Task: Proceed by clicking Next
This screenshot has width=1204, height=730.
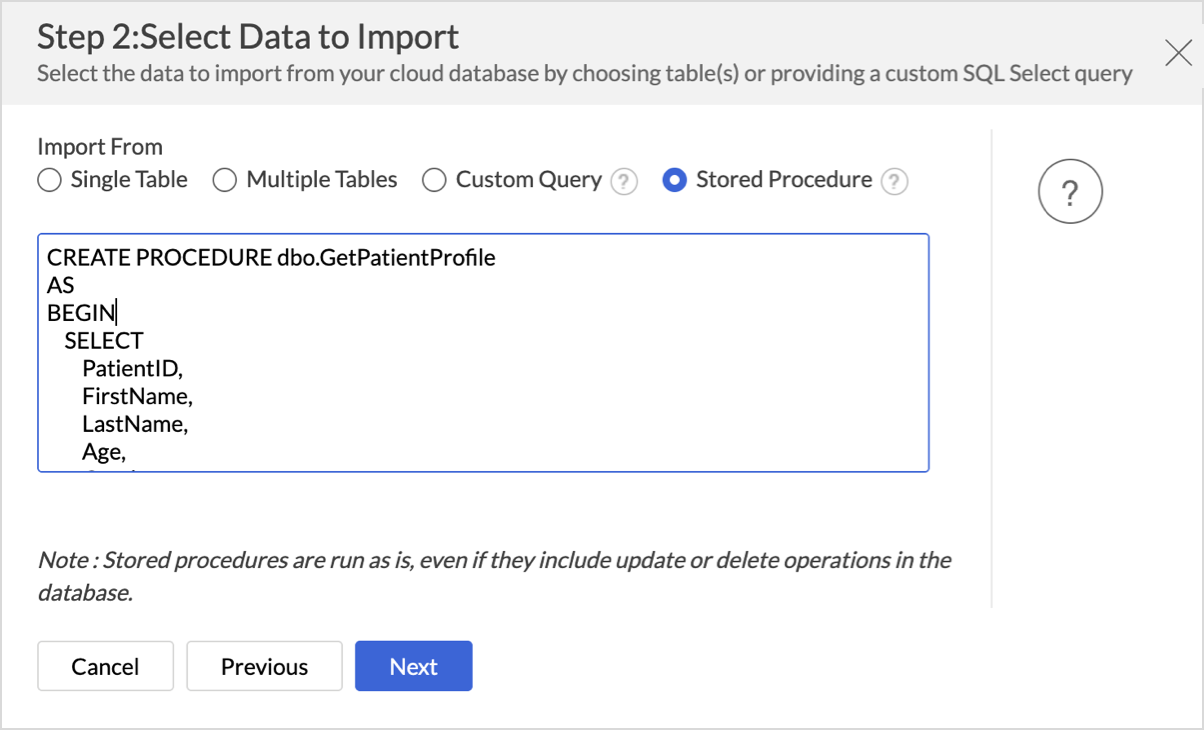Action: [413, 666]
